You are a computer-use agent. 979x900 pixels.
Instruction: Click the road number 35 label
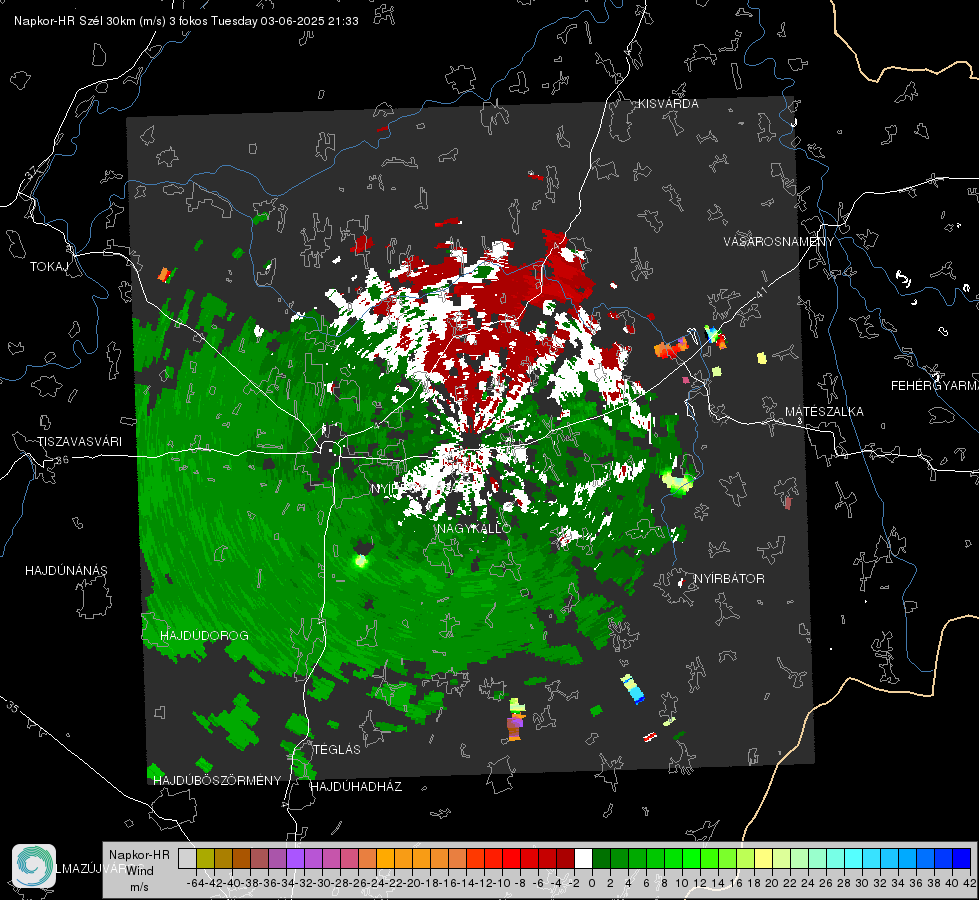(12, 706)
